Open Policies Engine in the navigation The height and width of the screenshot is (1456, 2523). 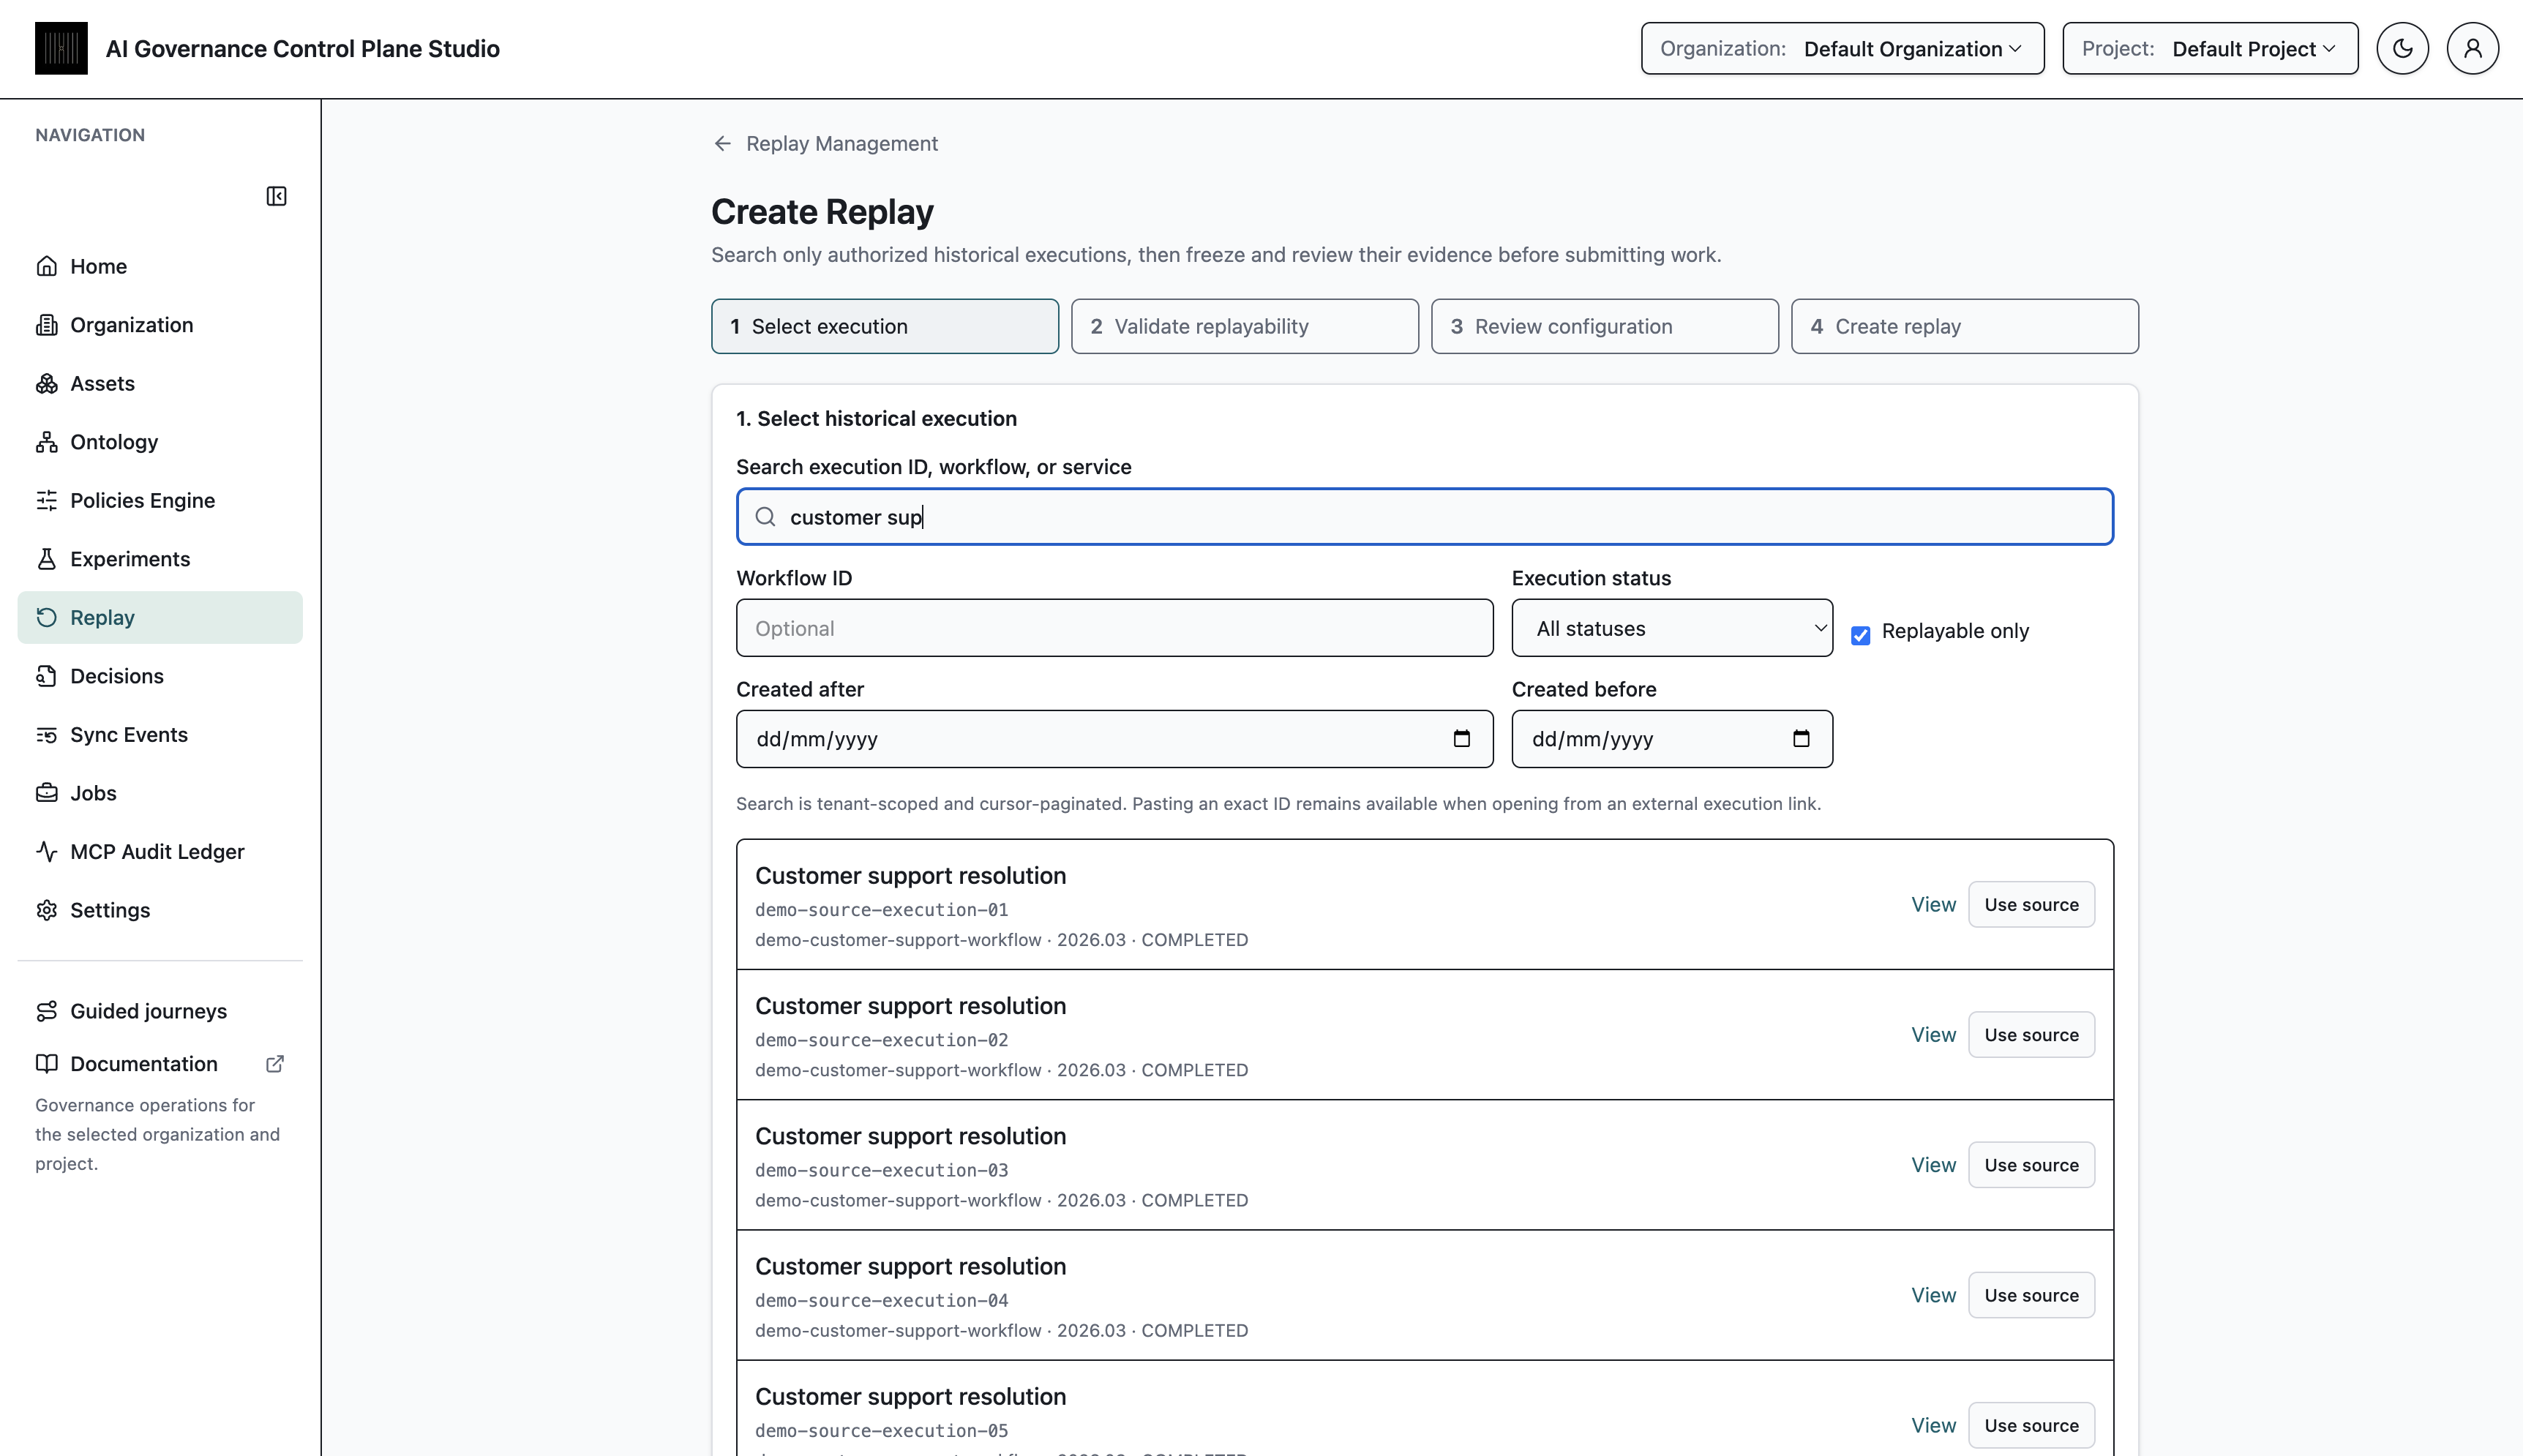[160, 500]
